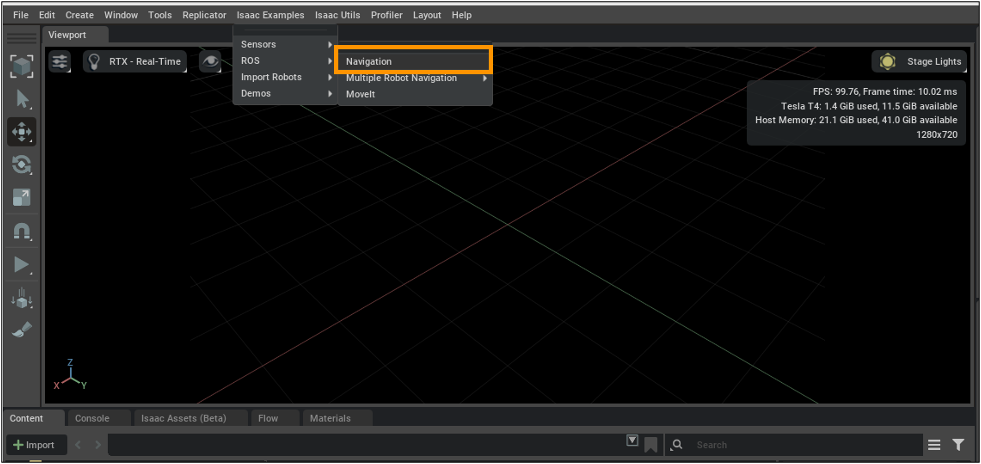Switch to the Content tab

34,418
